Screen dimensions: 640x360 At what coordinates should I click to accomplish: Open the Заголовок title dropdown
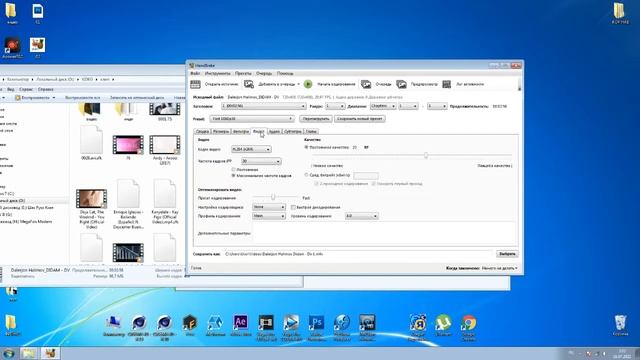[264, 106]
